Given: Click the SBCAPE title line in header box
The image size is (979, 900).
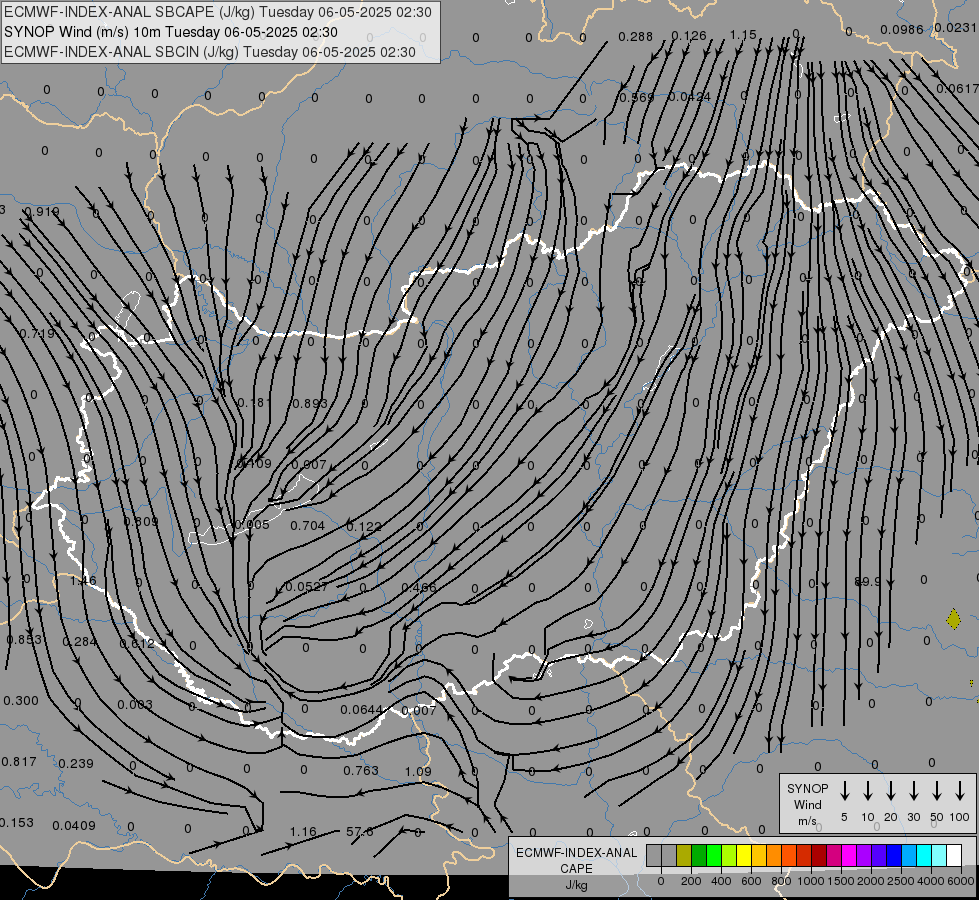Looking at the screenshot, I should pos(218,12).
